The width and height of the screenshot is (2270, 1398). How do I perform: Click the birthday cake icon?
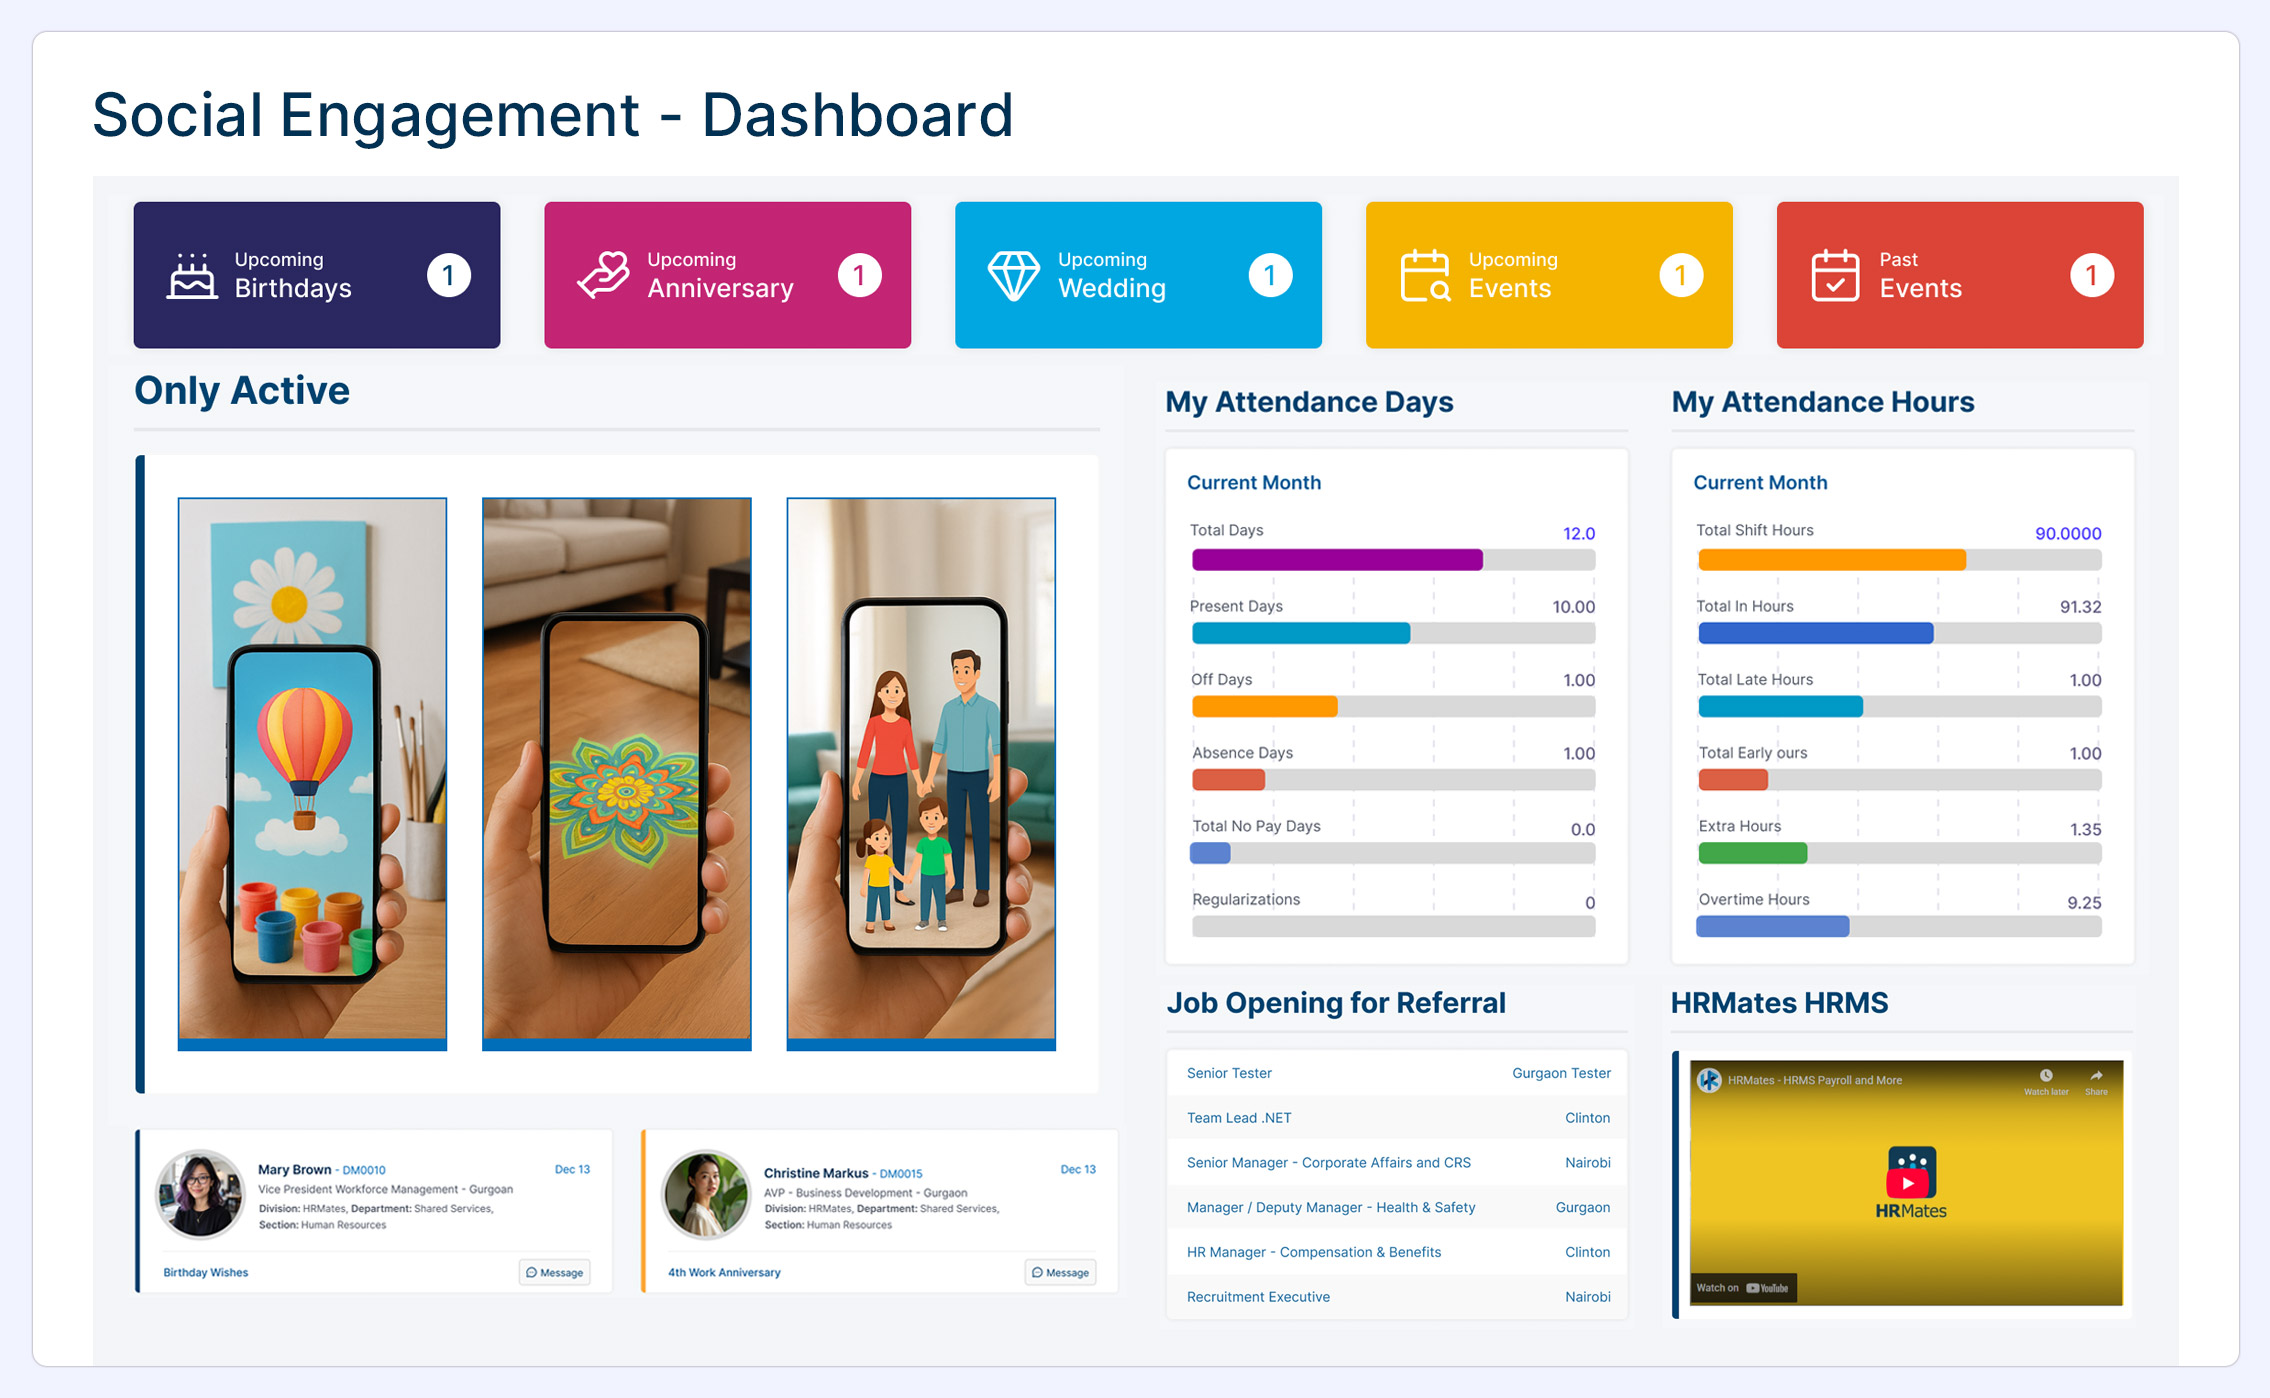(x=191, y=276)
